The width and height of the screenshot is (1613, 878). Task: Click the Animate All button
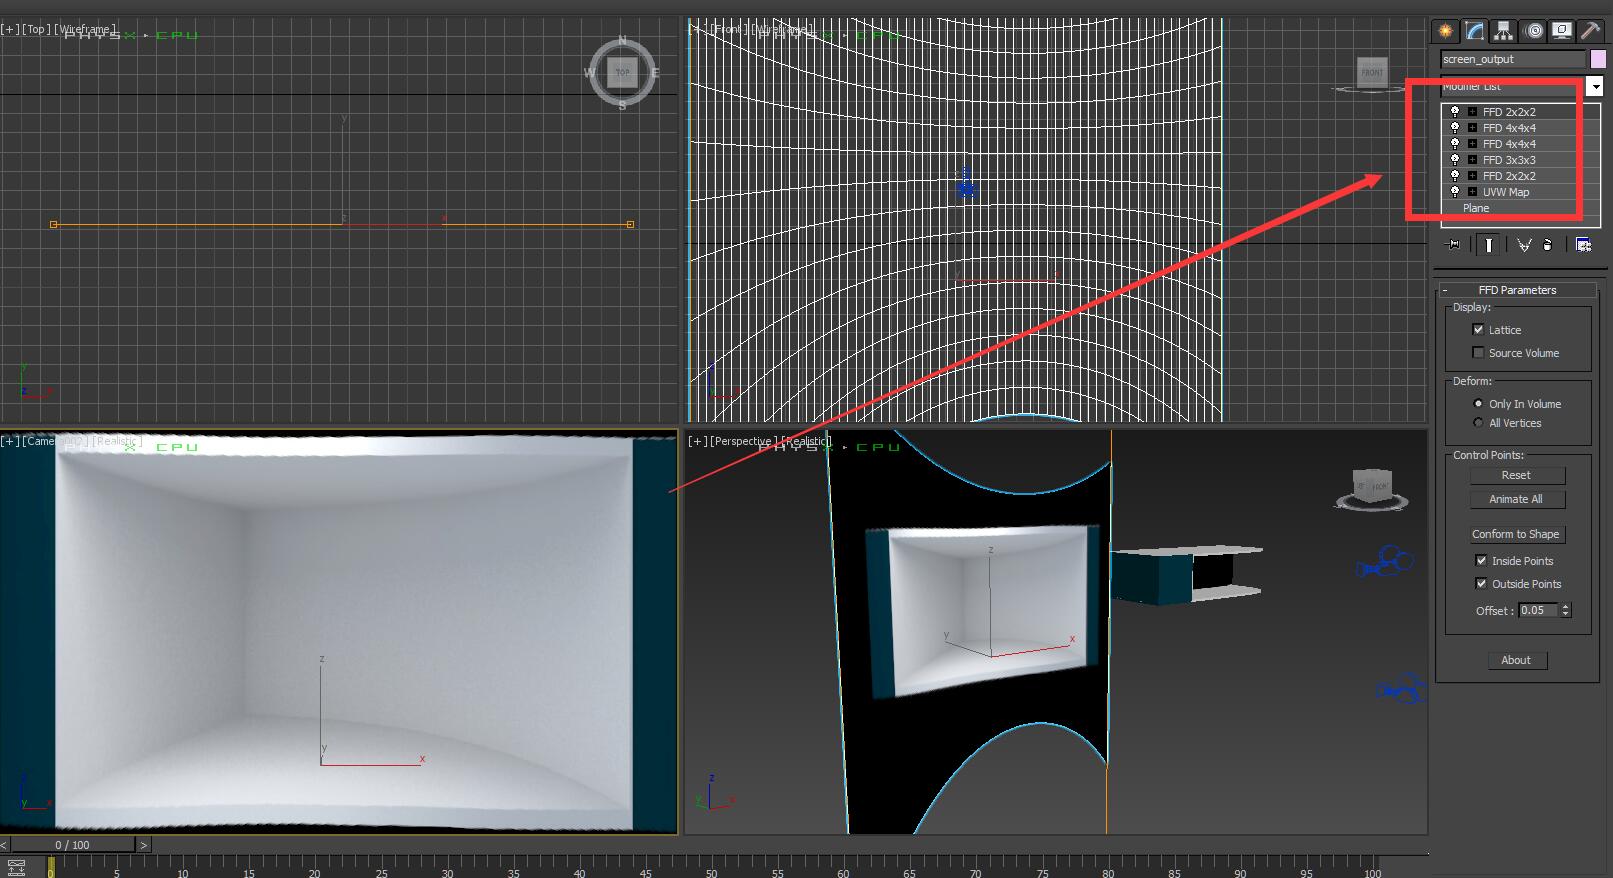pyautogui.click(x=1516, y=499)
